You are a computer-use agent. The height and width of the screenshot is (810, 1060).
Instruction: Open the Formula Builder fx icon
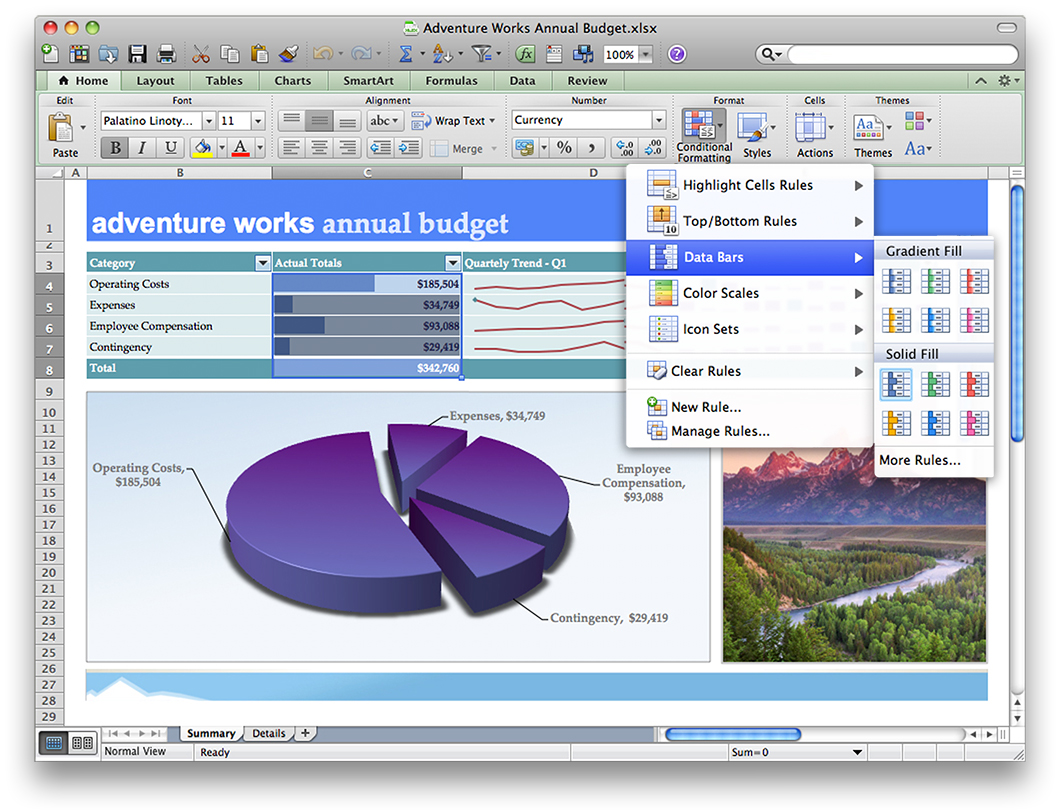pos(526,54)
